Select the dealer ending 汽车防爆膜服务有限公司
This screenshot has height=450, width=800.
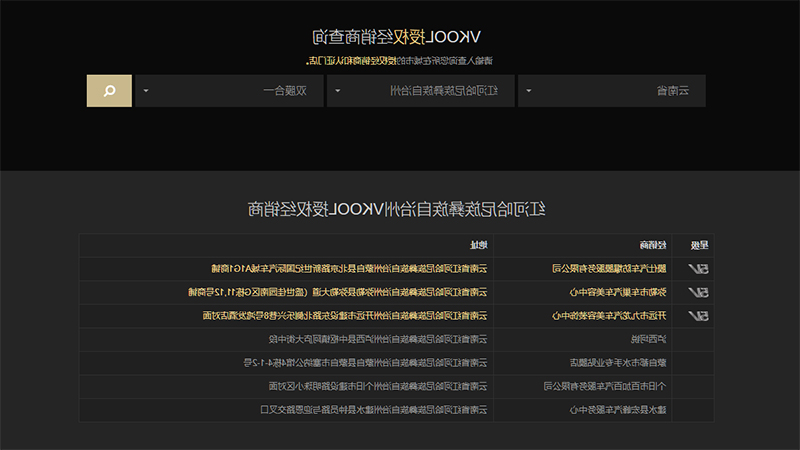pyautogui.click(x=609, y=269)
